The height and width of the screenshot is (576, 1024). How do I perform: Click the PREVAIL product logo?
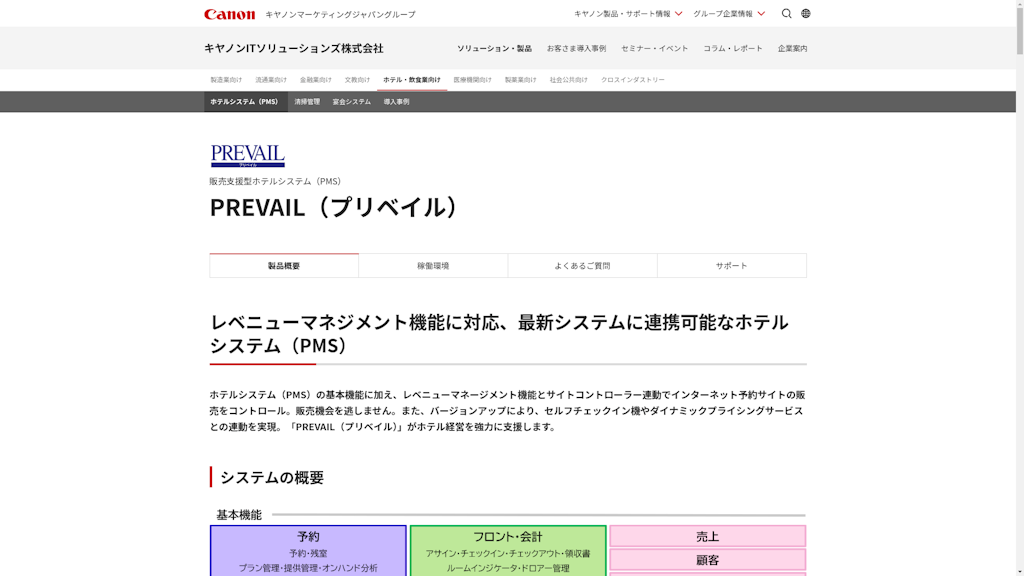pos(247,155)
